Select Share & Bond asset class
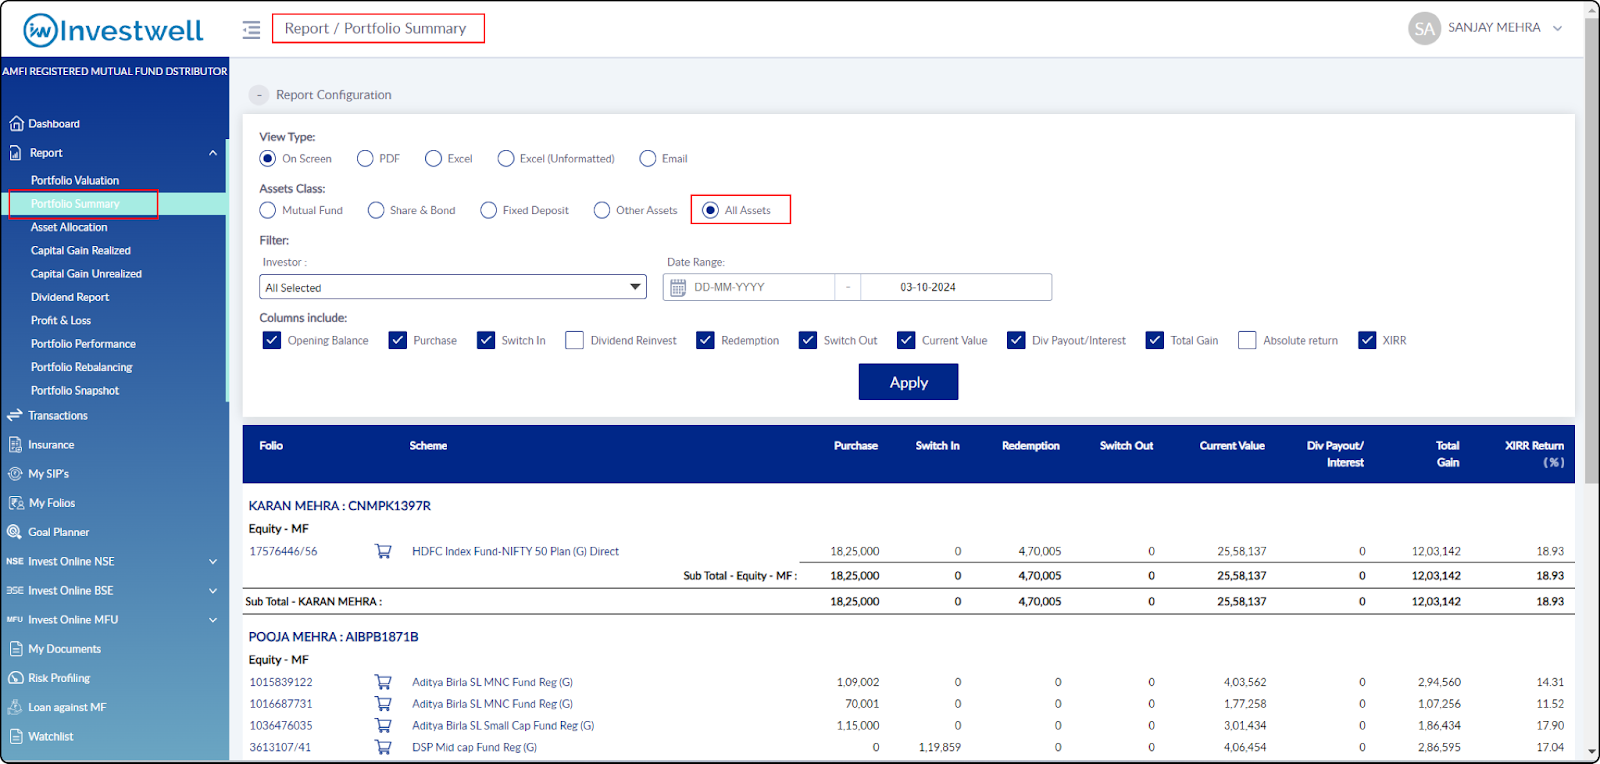The width and height of the screenshot is (1600, 764). coord(376,210)
